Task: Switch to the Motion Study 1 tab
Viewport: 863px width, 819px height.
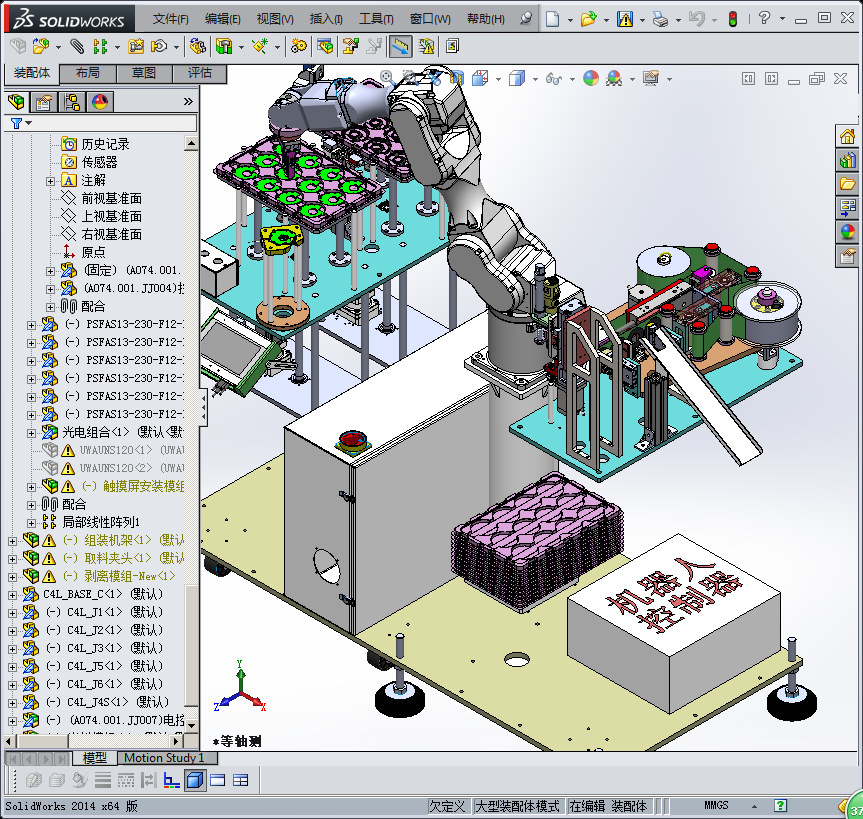Action: 167,758
